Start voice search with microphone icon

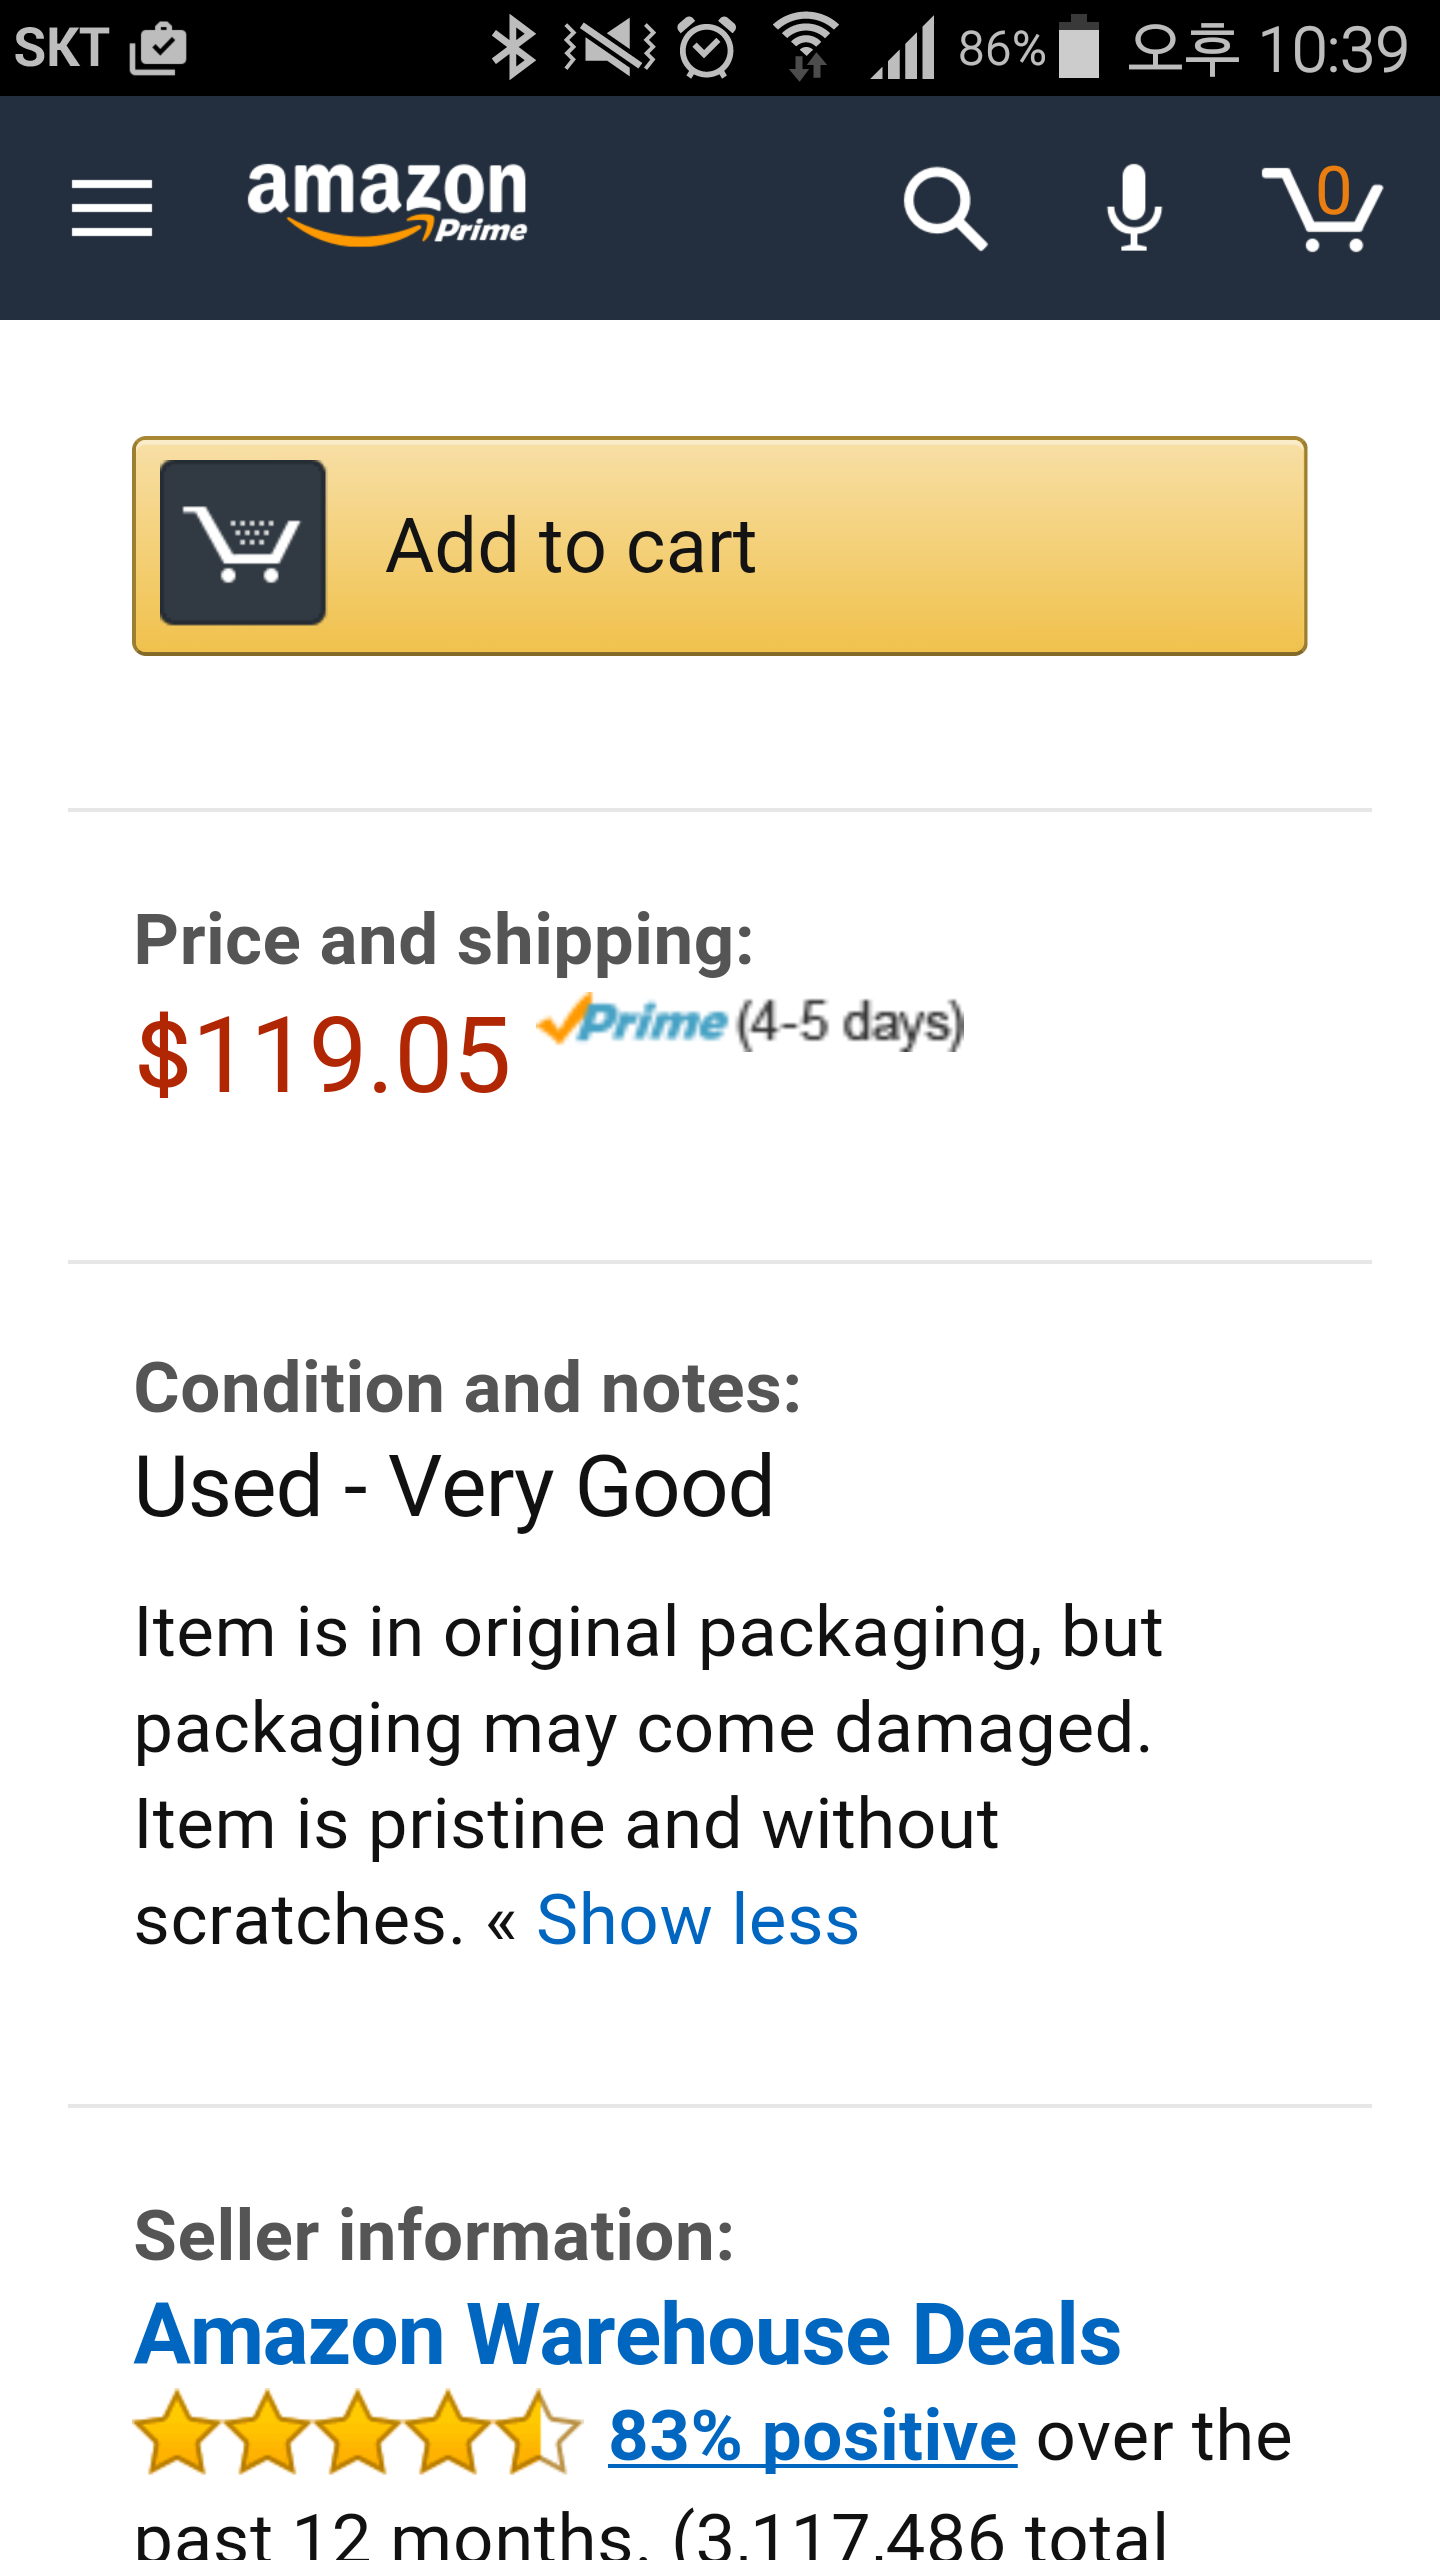click(1134, 208)
